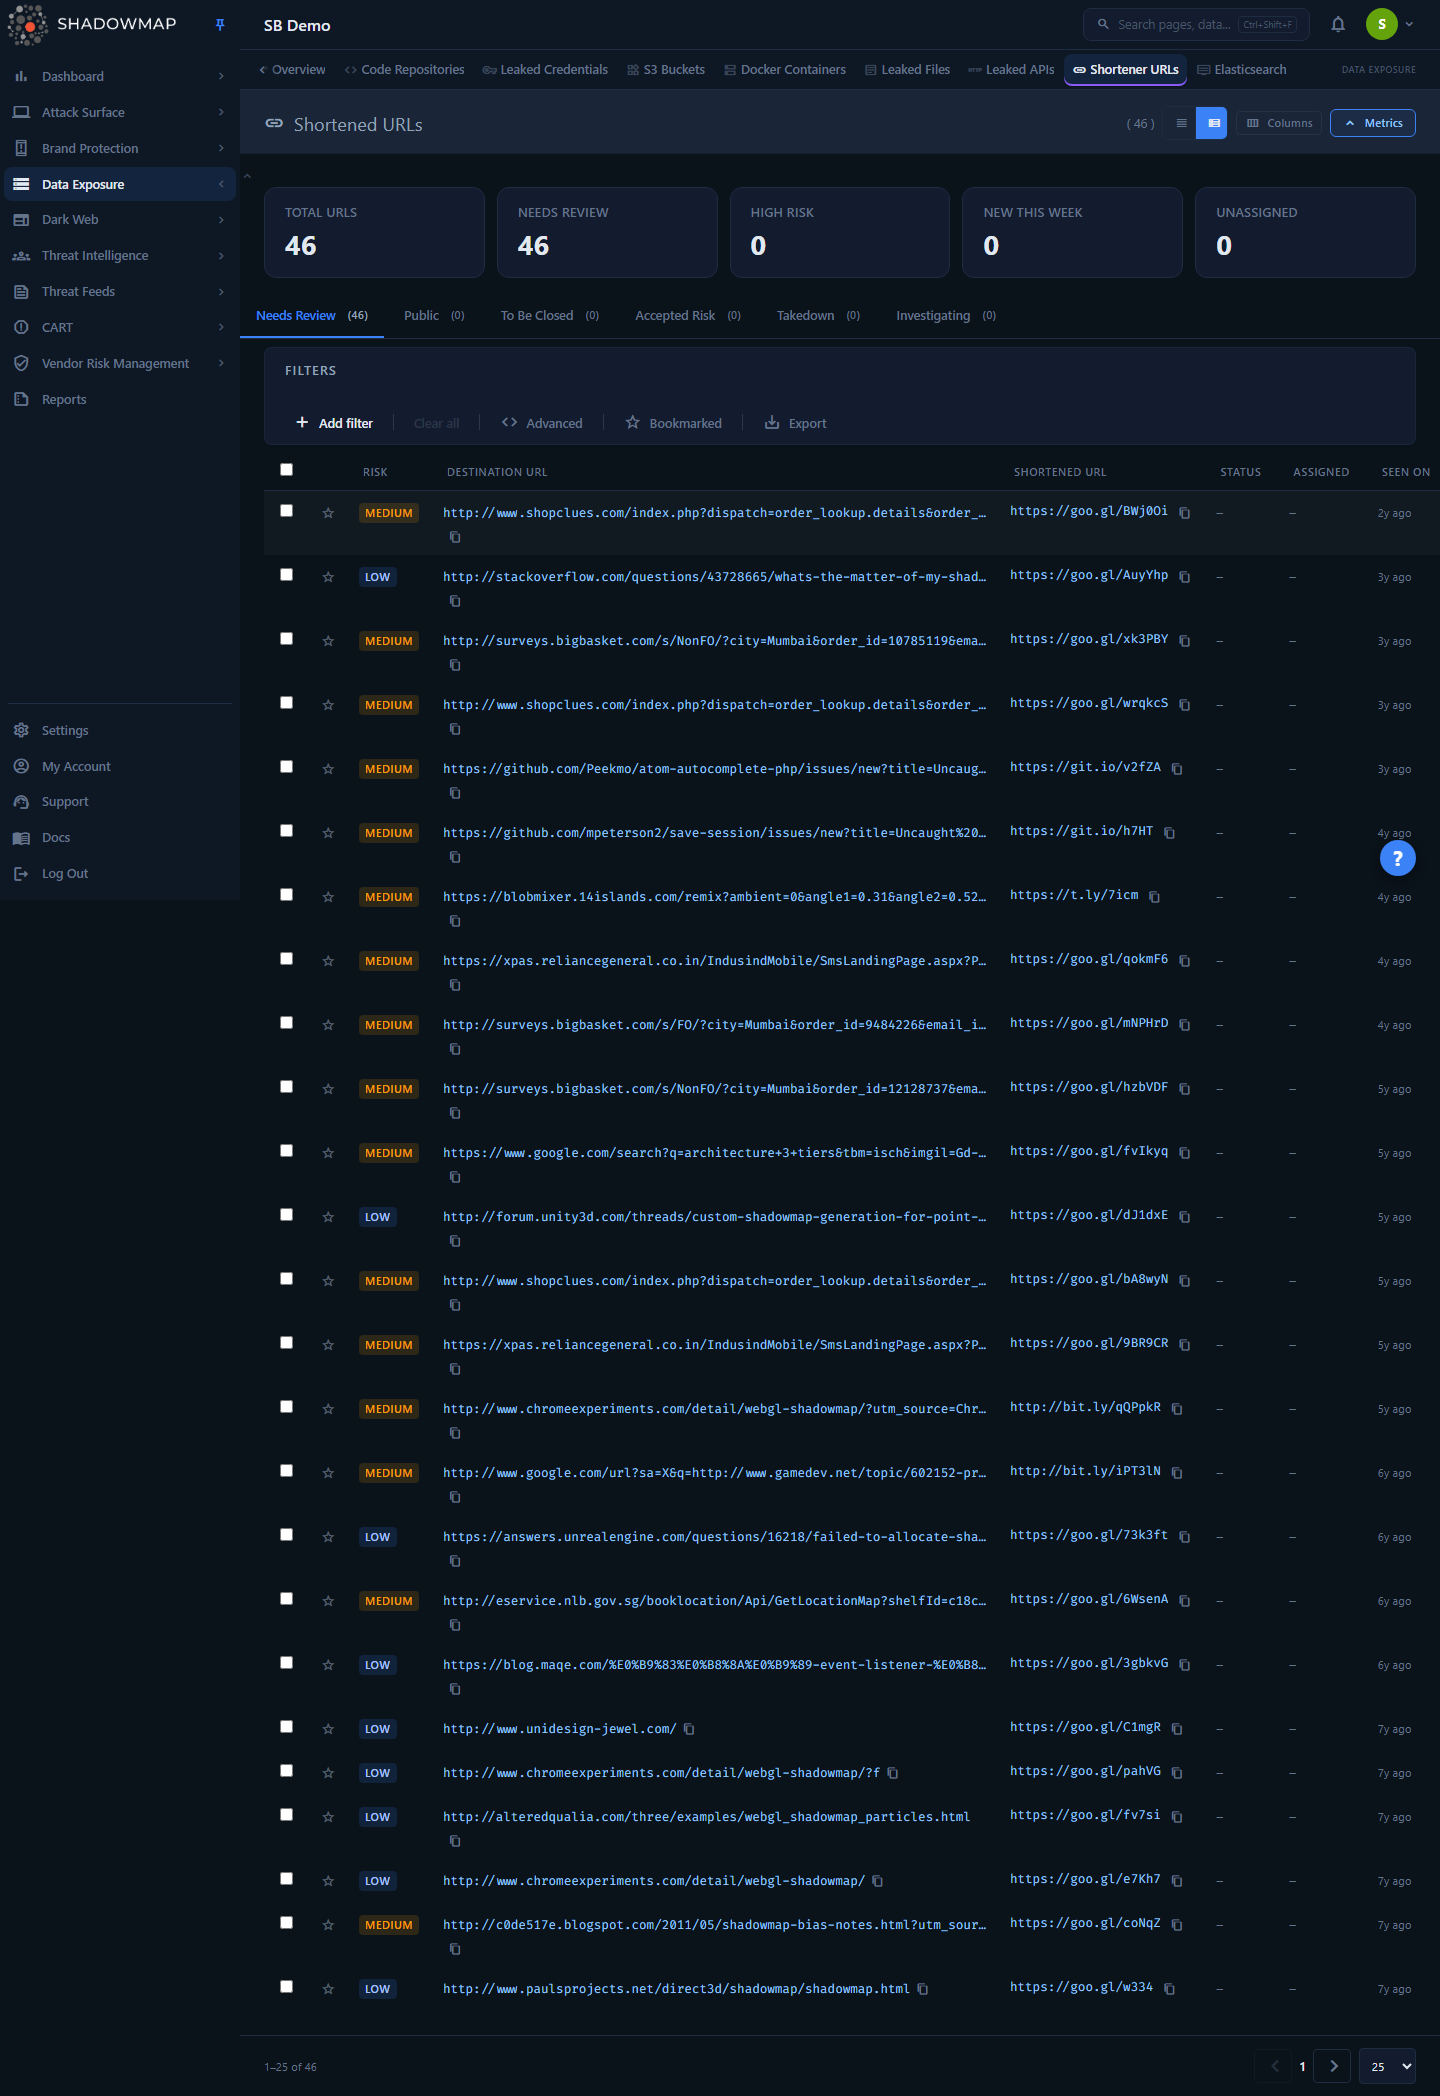The height and width of the screenshot is (2096, 1440).
Task: Check the bit.ly/iPT3lN row checkbox
Action: point(287,1471)
